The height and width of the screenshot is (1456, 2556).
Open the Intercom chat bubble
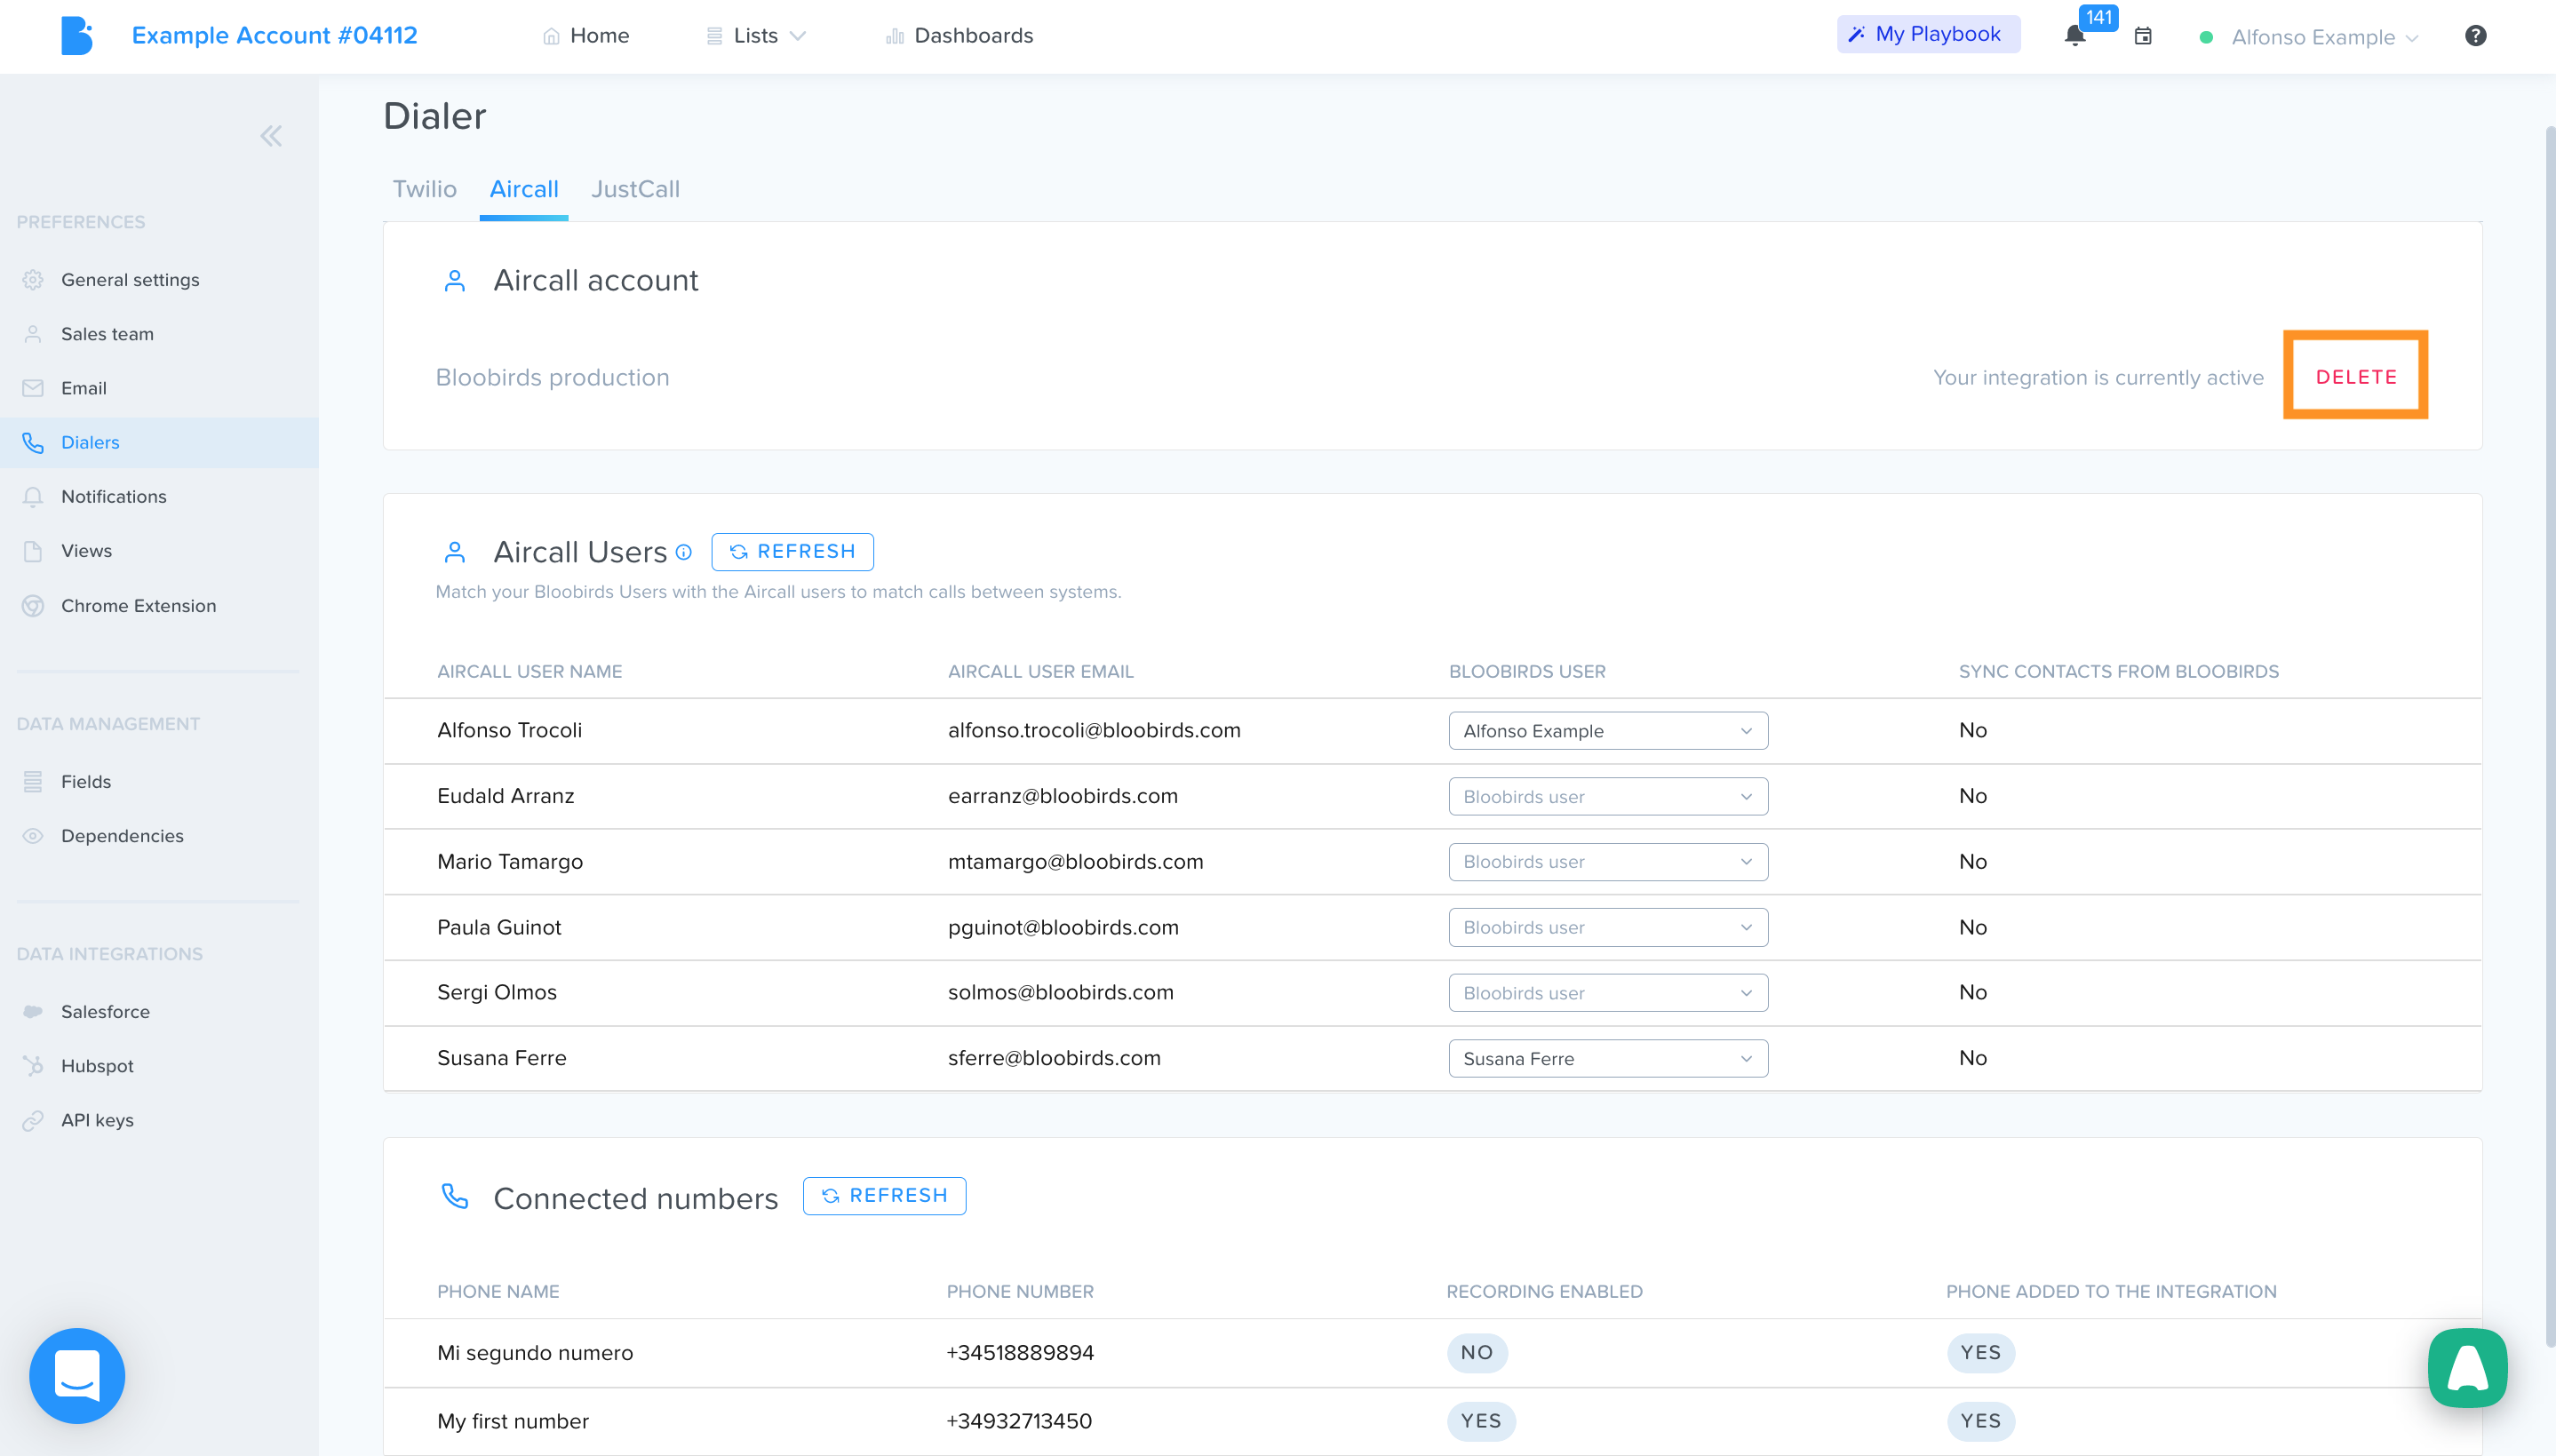tap(77, 1375)
